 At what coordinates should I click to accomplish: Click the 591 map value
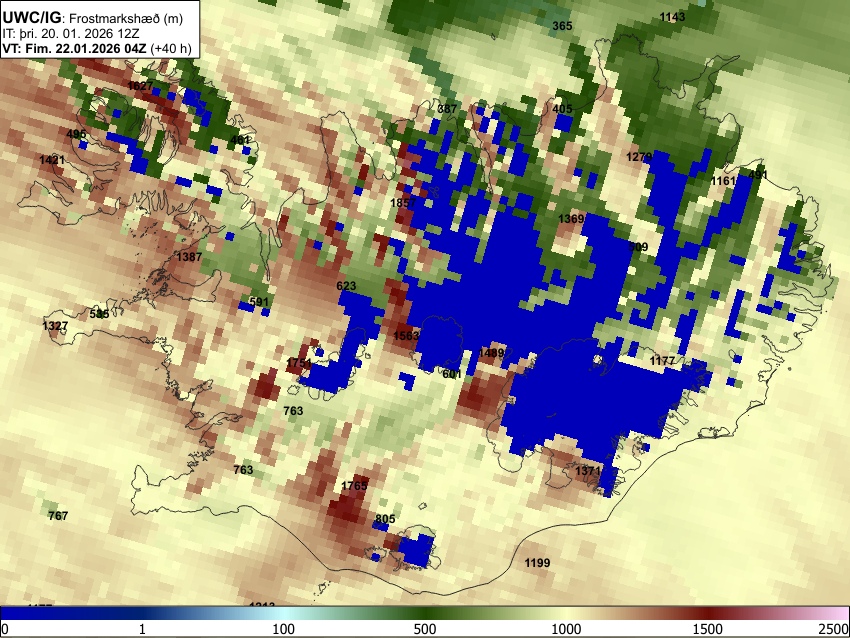259,302
